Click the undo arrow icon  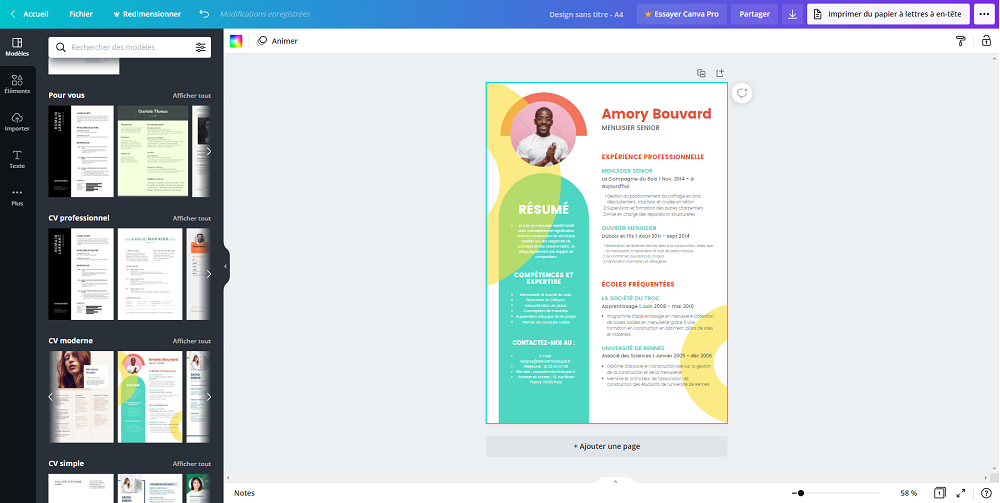tap(203, 14)
